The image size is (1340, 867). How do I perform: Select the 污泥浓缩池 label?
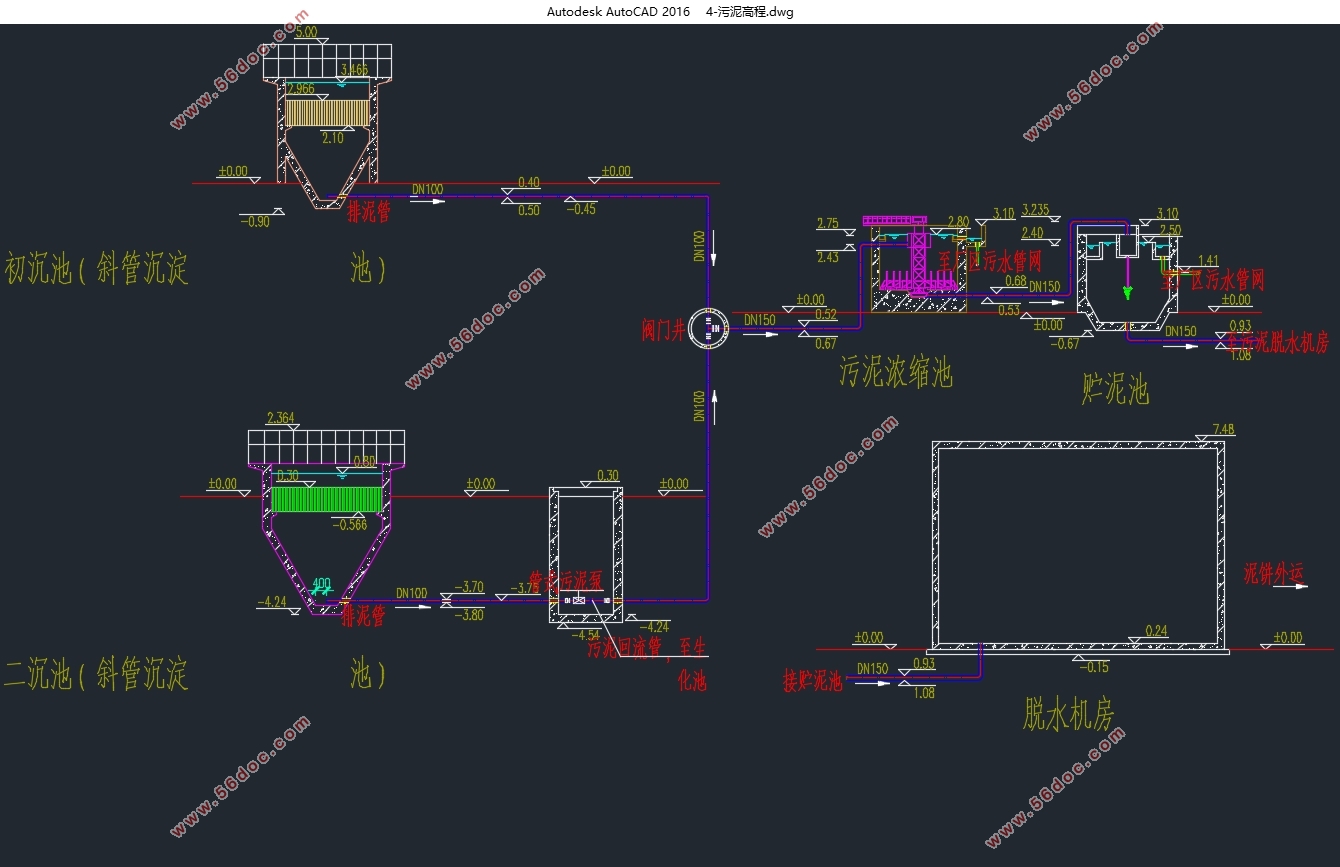click(896, 373)
